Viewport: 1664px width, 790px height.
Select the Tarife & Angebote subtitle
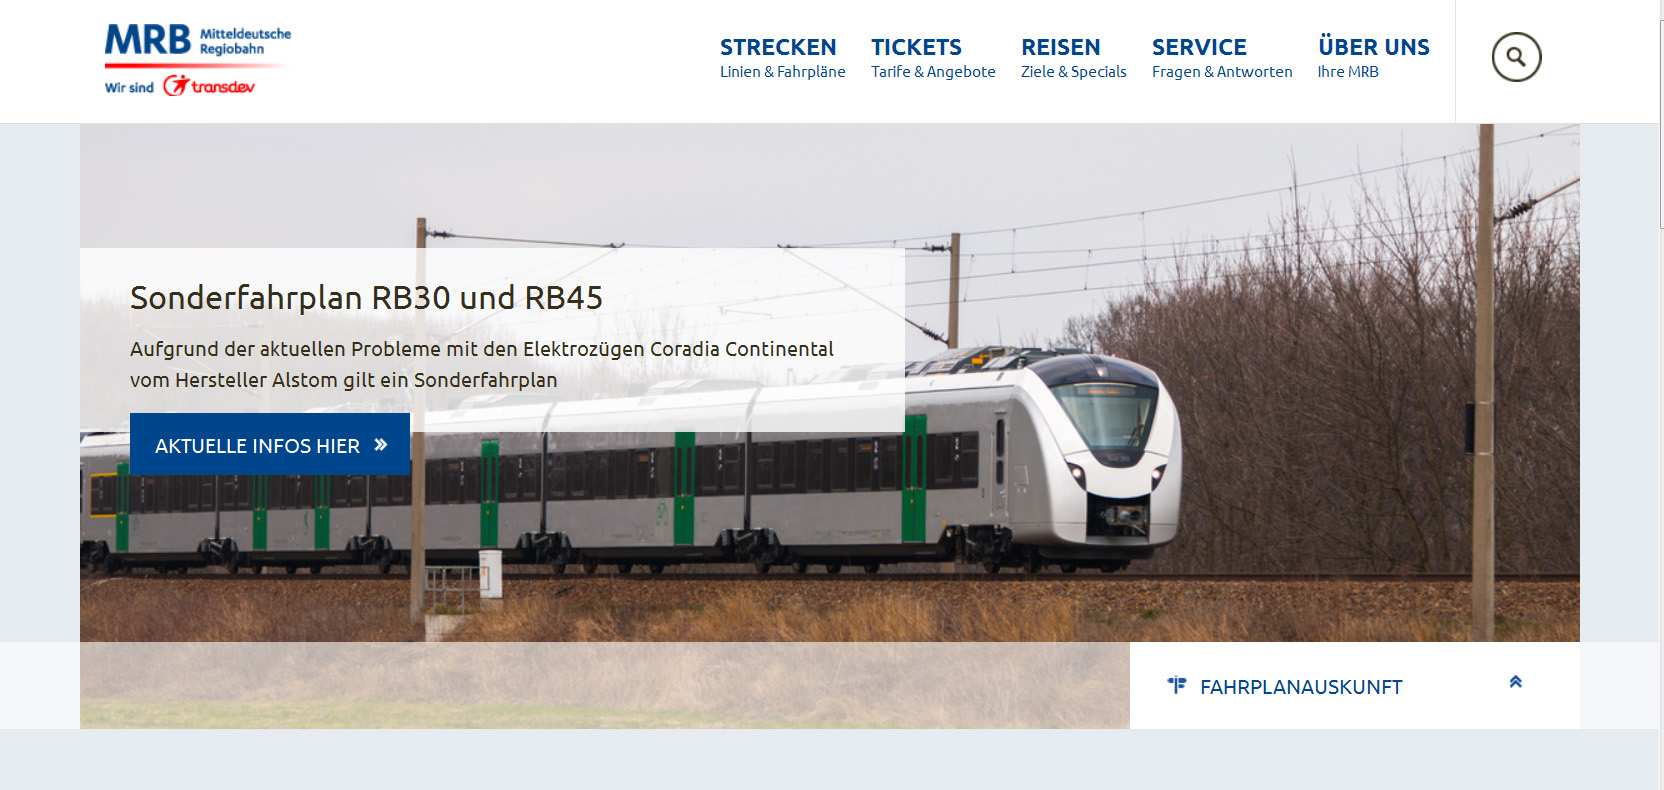(933, 72)
